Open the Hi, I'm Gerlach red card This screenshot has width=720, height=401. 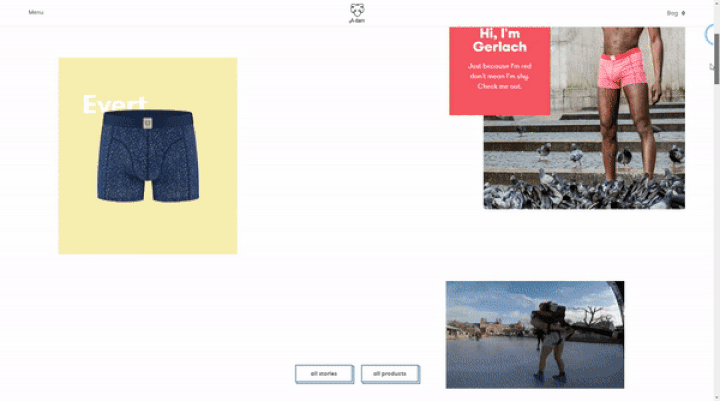pyautogui.click(x=500, y=71)
